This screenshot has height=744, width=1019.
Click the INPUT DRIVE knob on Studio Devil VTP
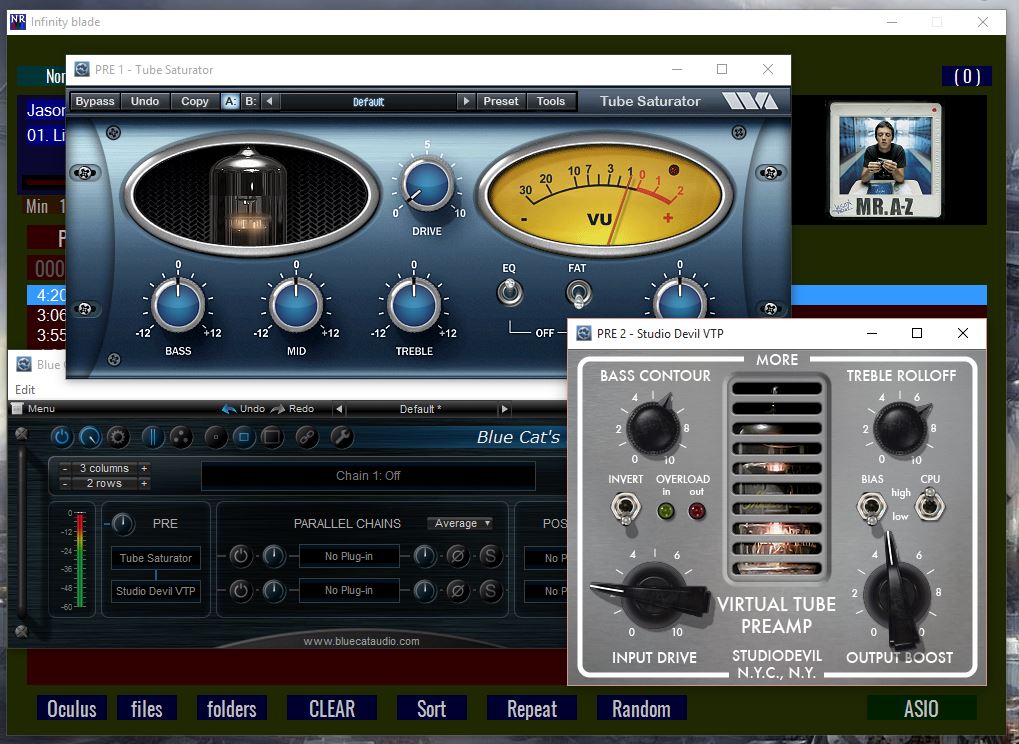pyautogui.click(x=653, y=596)
